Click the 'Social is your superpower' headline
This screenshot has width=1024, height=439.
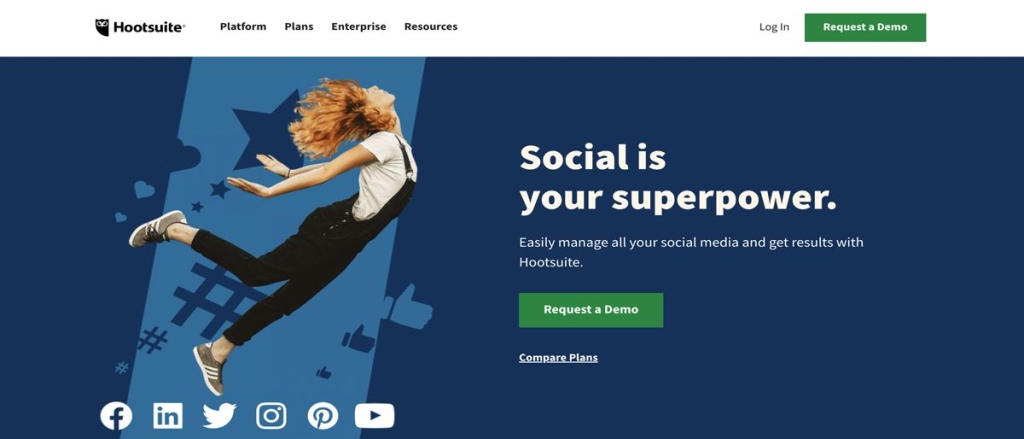(677, 179)
